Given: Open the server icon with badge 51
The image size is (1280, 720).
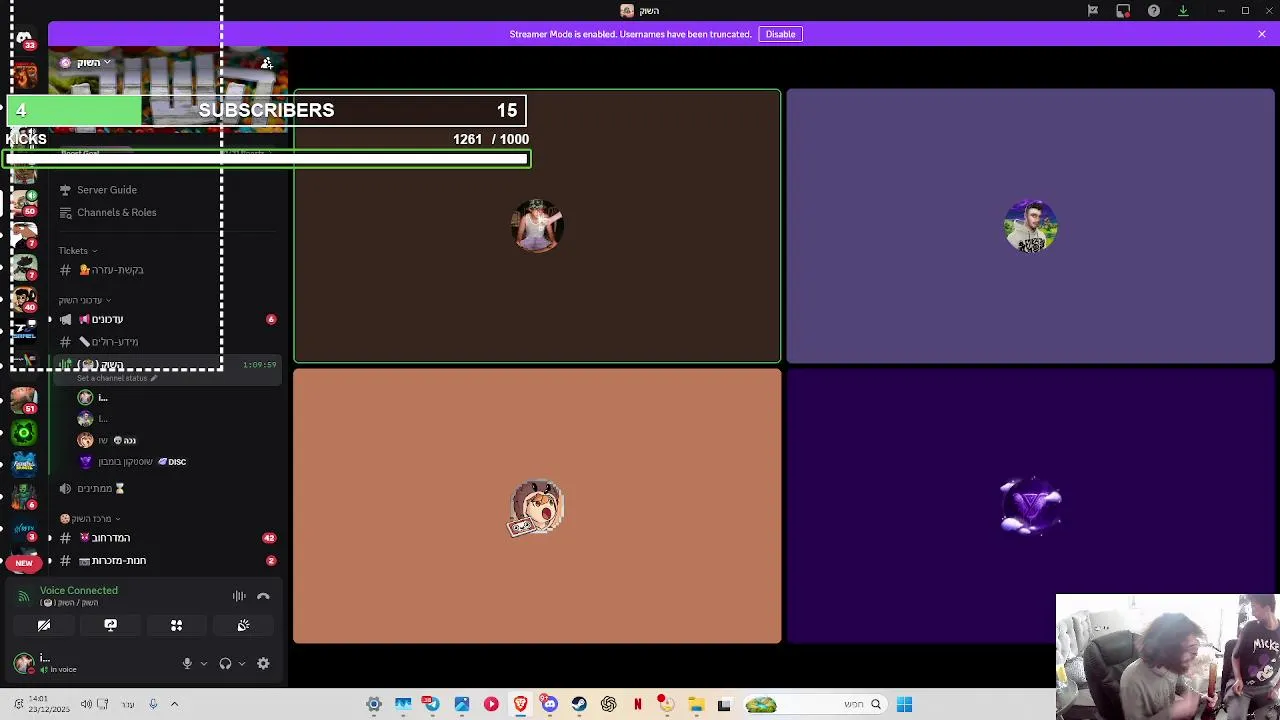Looking at the screenshot, I should coord(24,400).
